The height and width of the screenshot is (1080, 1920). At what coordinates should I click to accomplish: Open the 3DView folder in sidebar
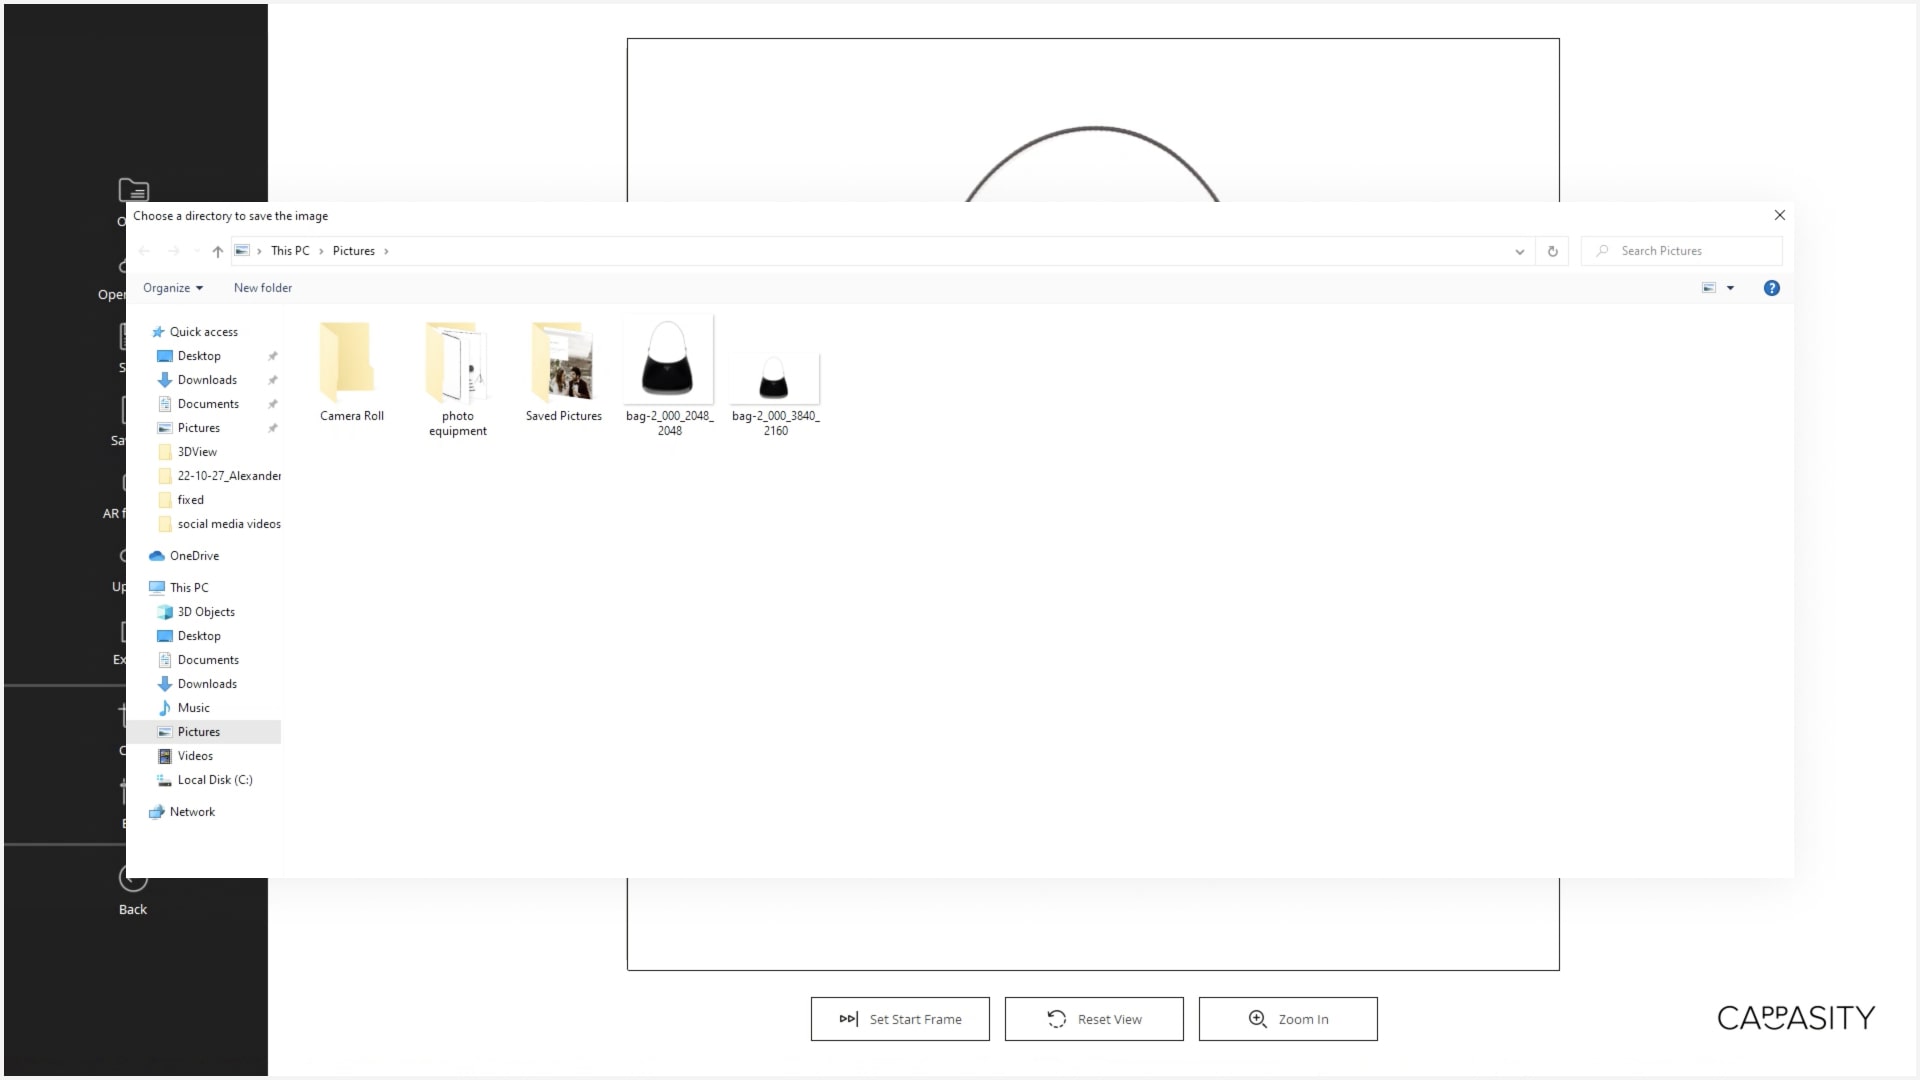197,452
